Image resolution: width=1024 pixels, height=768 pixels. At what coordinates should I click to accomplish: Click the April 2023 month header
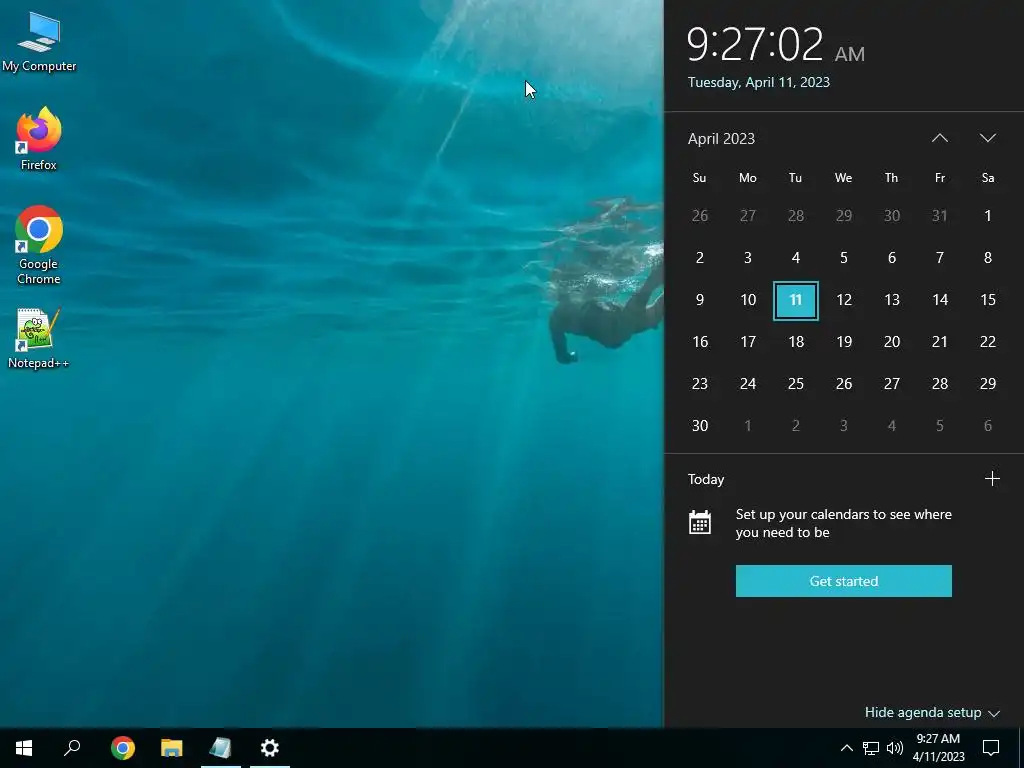point(722,138)
